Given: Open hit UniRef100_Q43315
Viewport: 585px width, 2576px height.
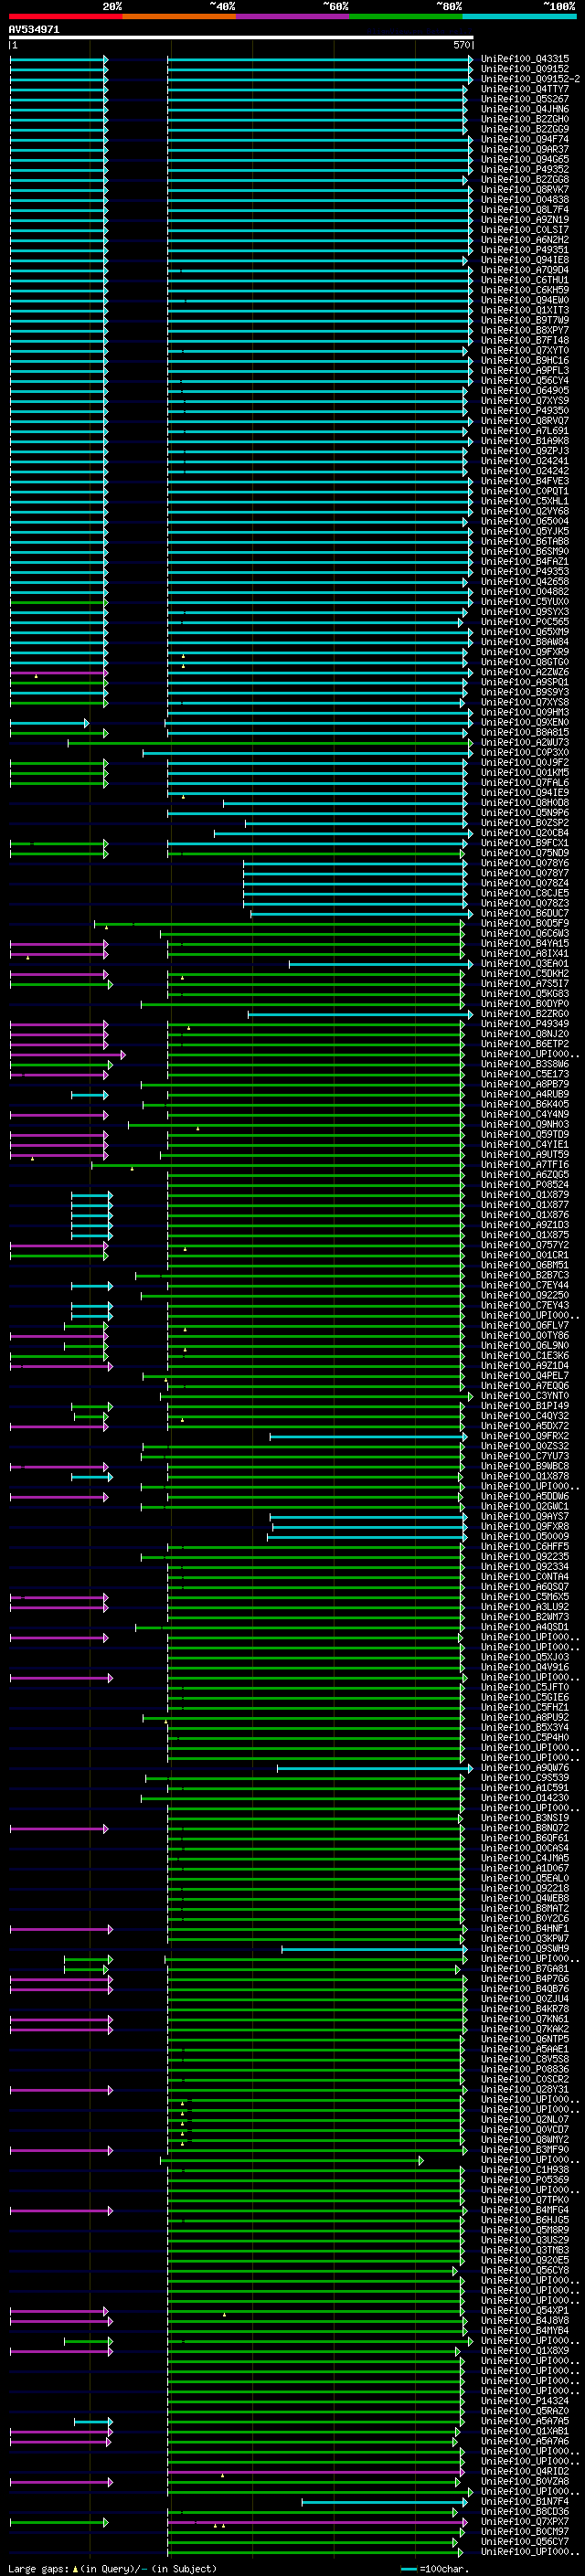Looking at the screenshot, I should coord(525,59).
